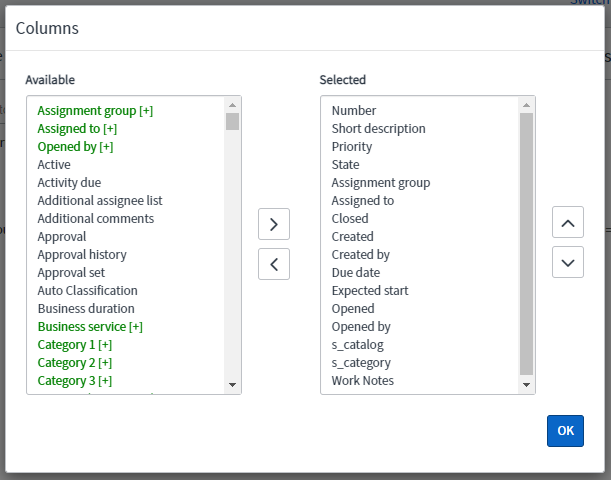
Task: Select Approval set option
Action: click(71, 272)
